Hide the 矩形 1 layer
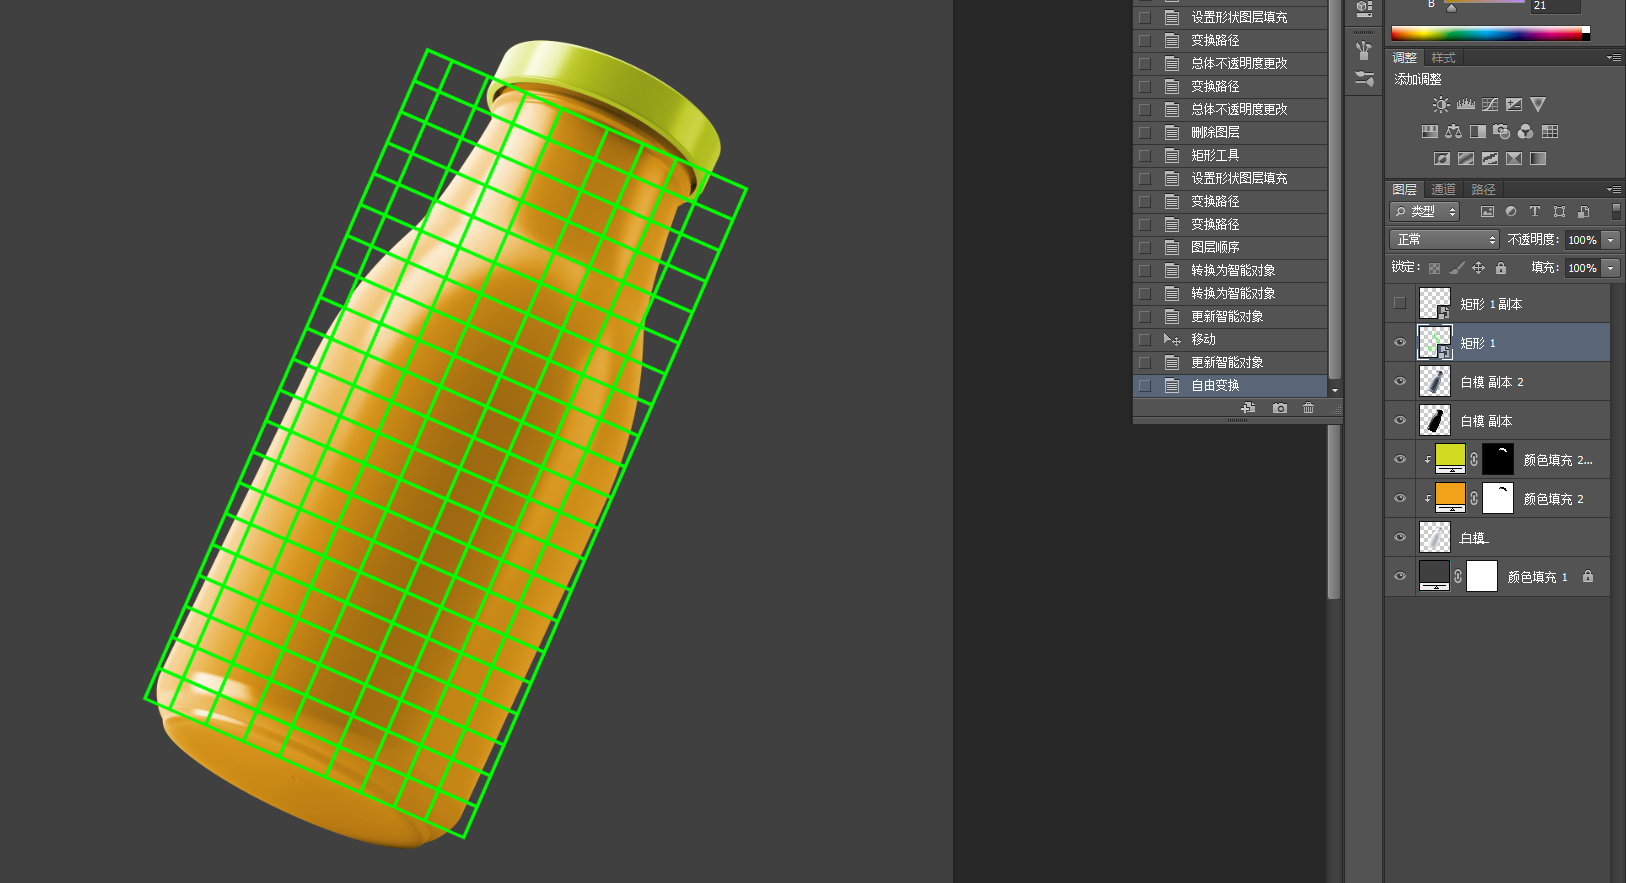Screen dimensions: 1626x883 point(1400,342)
